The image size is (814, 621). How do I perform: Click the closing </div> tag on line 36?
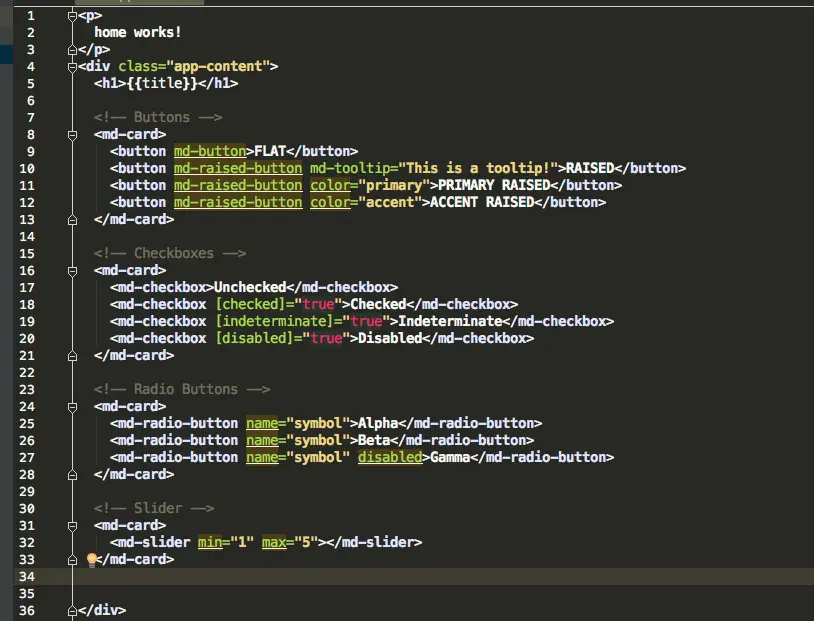pyautogui.click(x=102, y=610)
